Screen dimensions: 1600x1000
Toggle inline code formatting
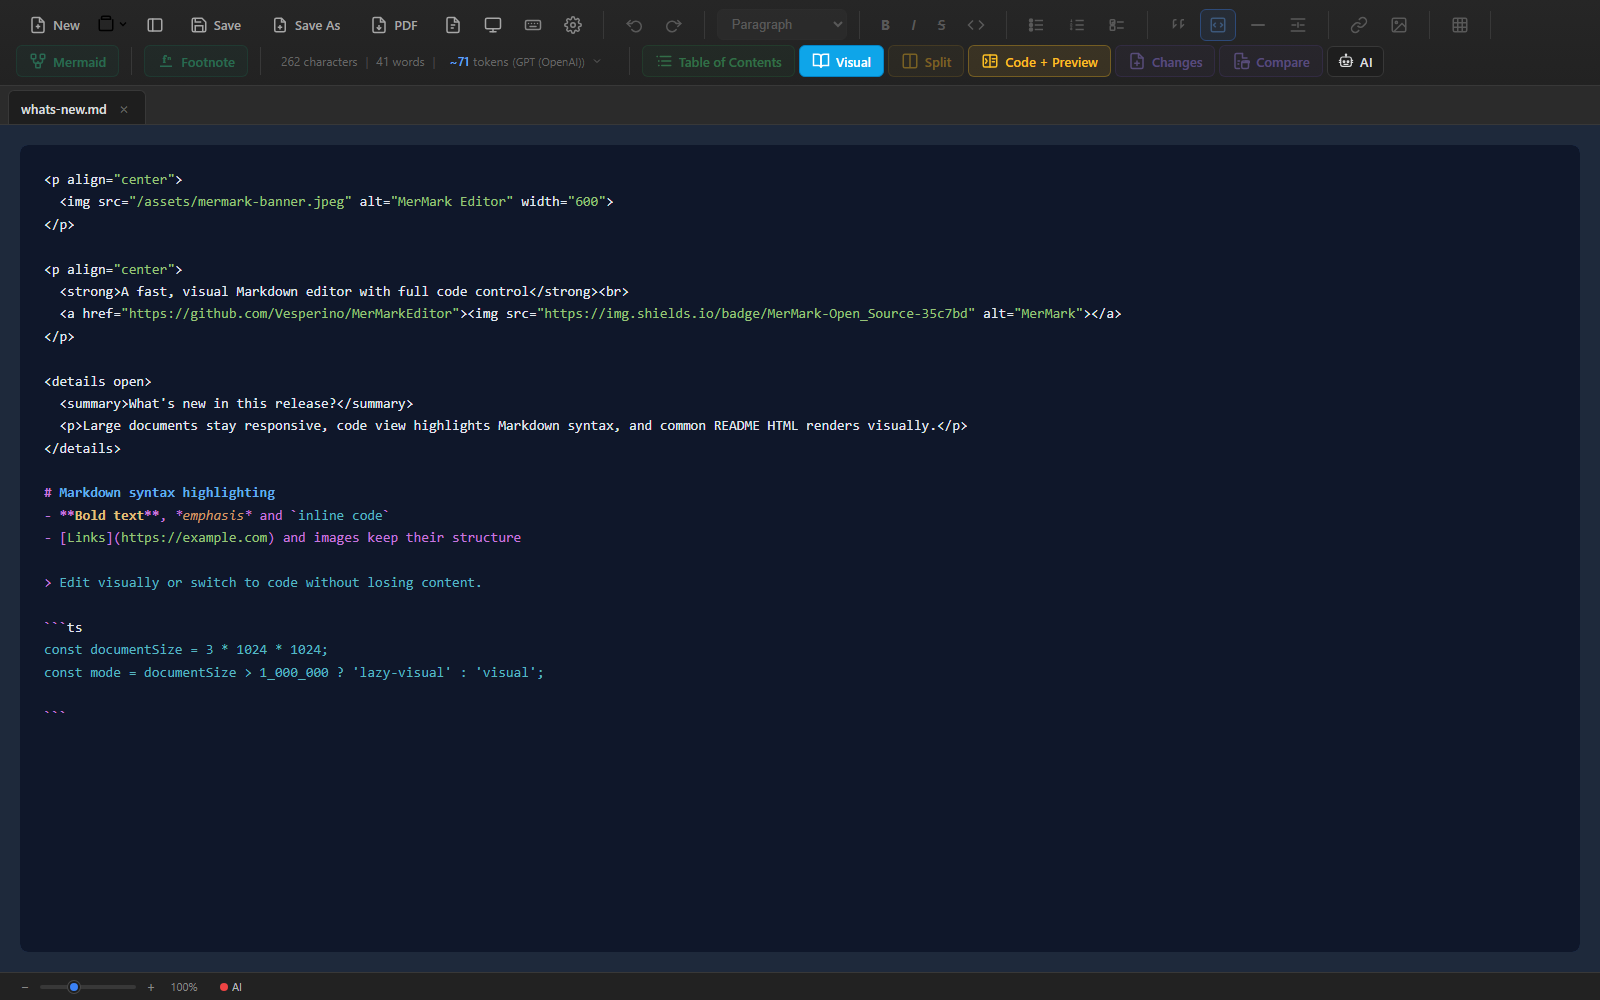(x=976, y=25)
